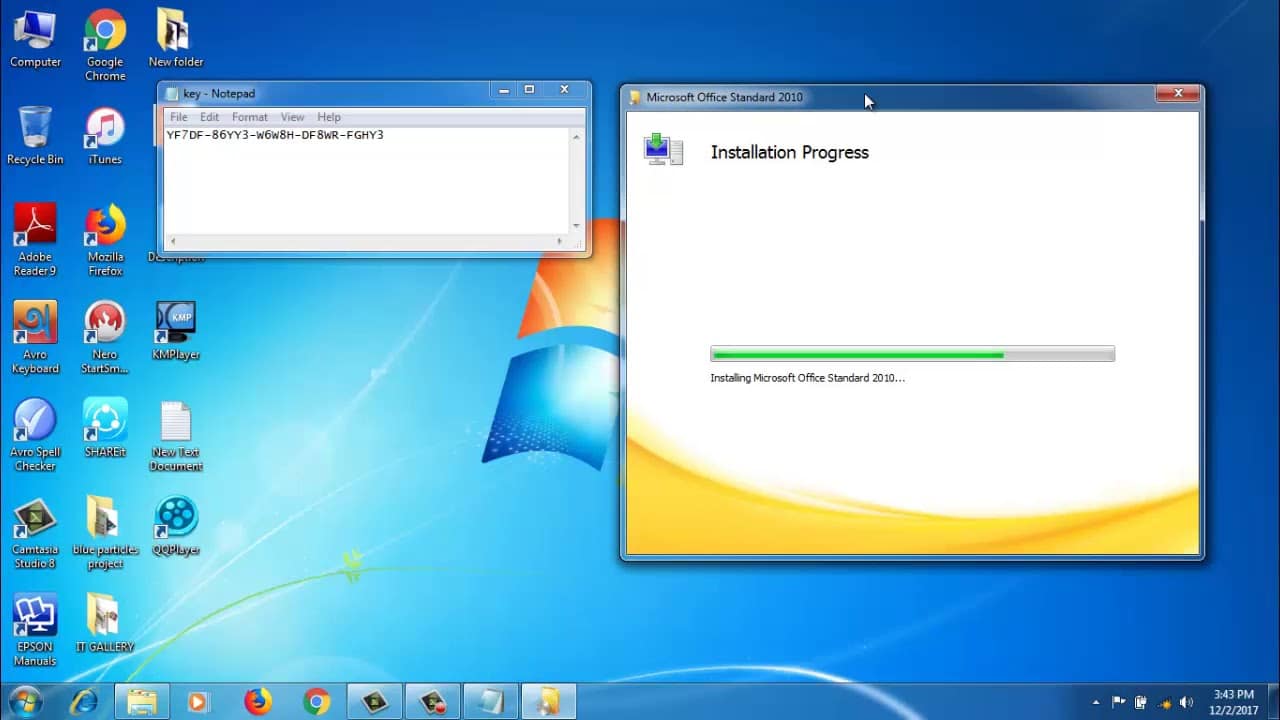The image size is (1280, 720).
Task: Open KMPlayer desktop shortcut
Action: coord(175,331)
